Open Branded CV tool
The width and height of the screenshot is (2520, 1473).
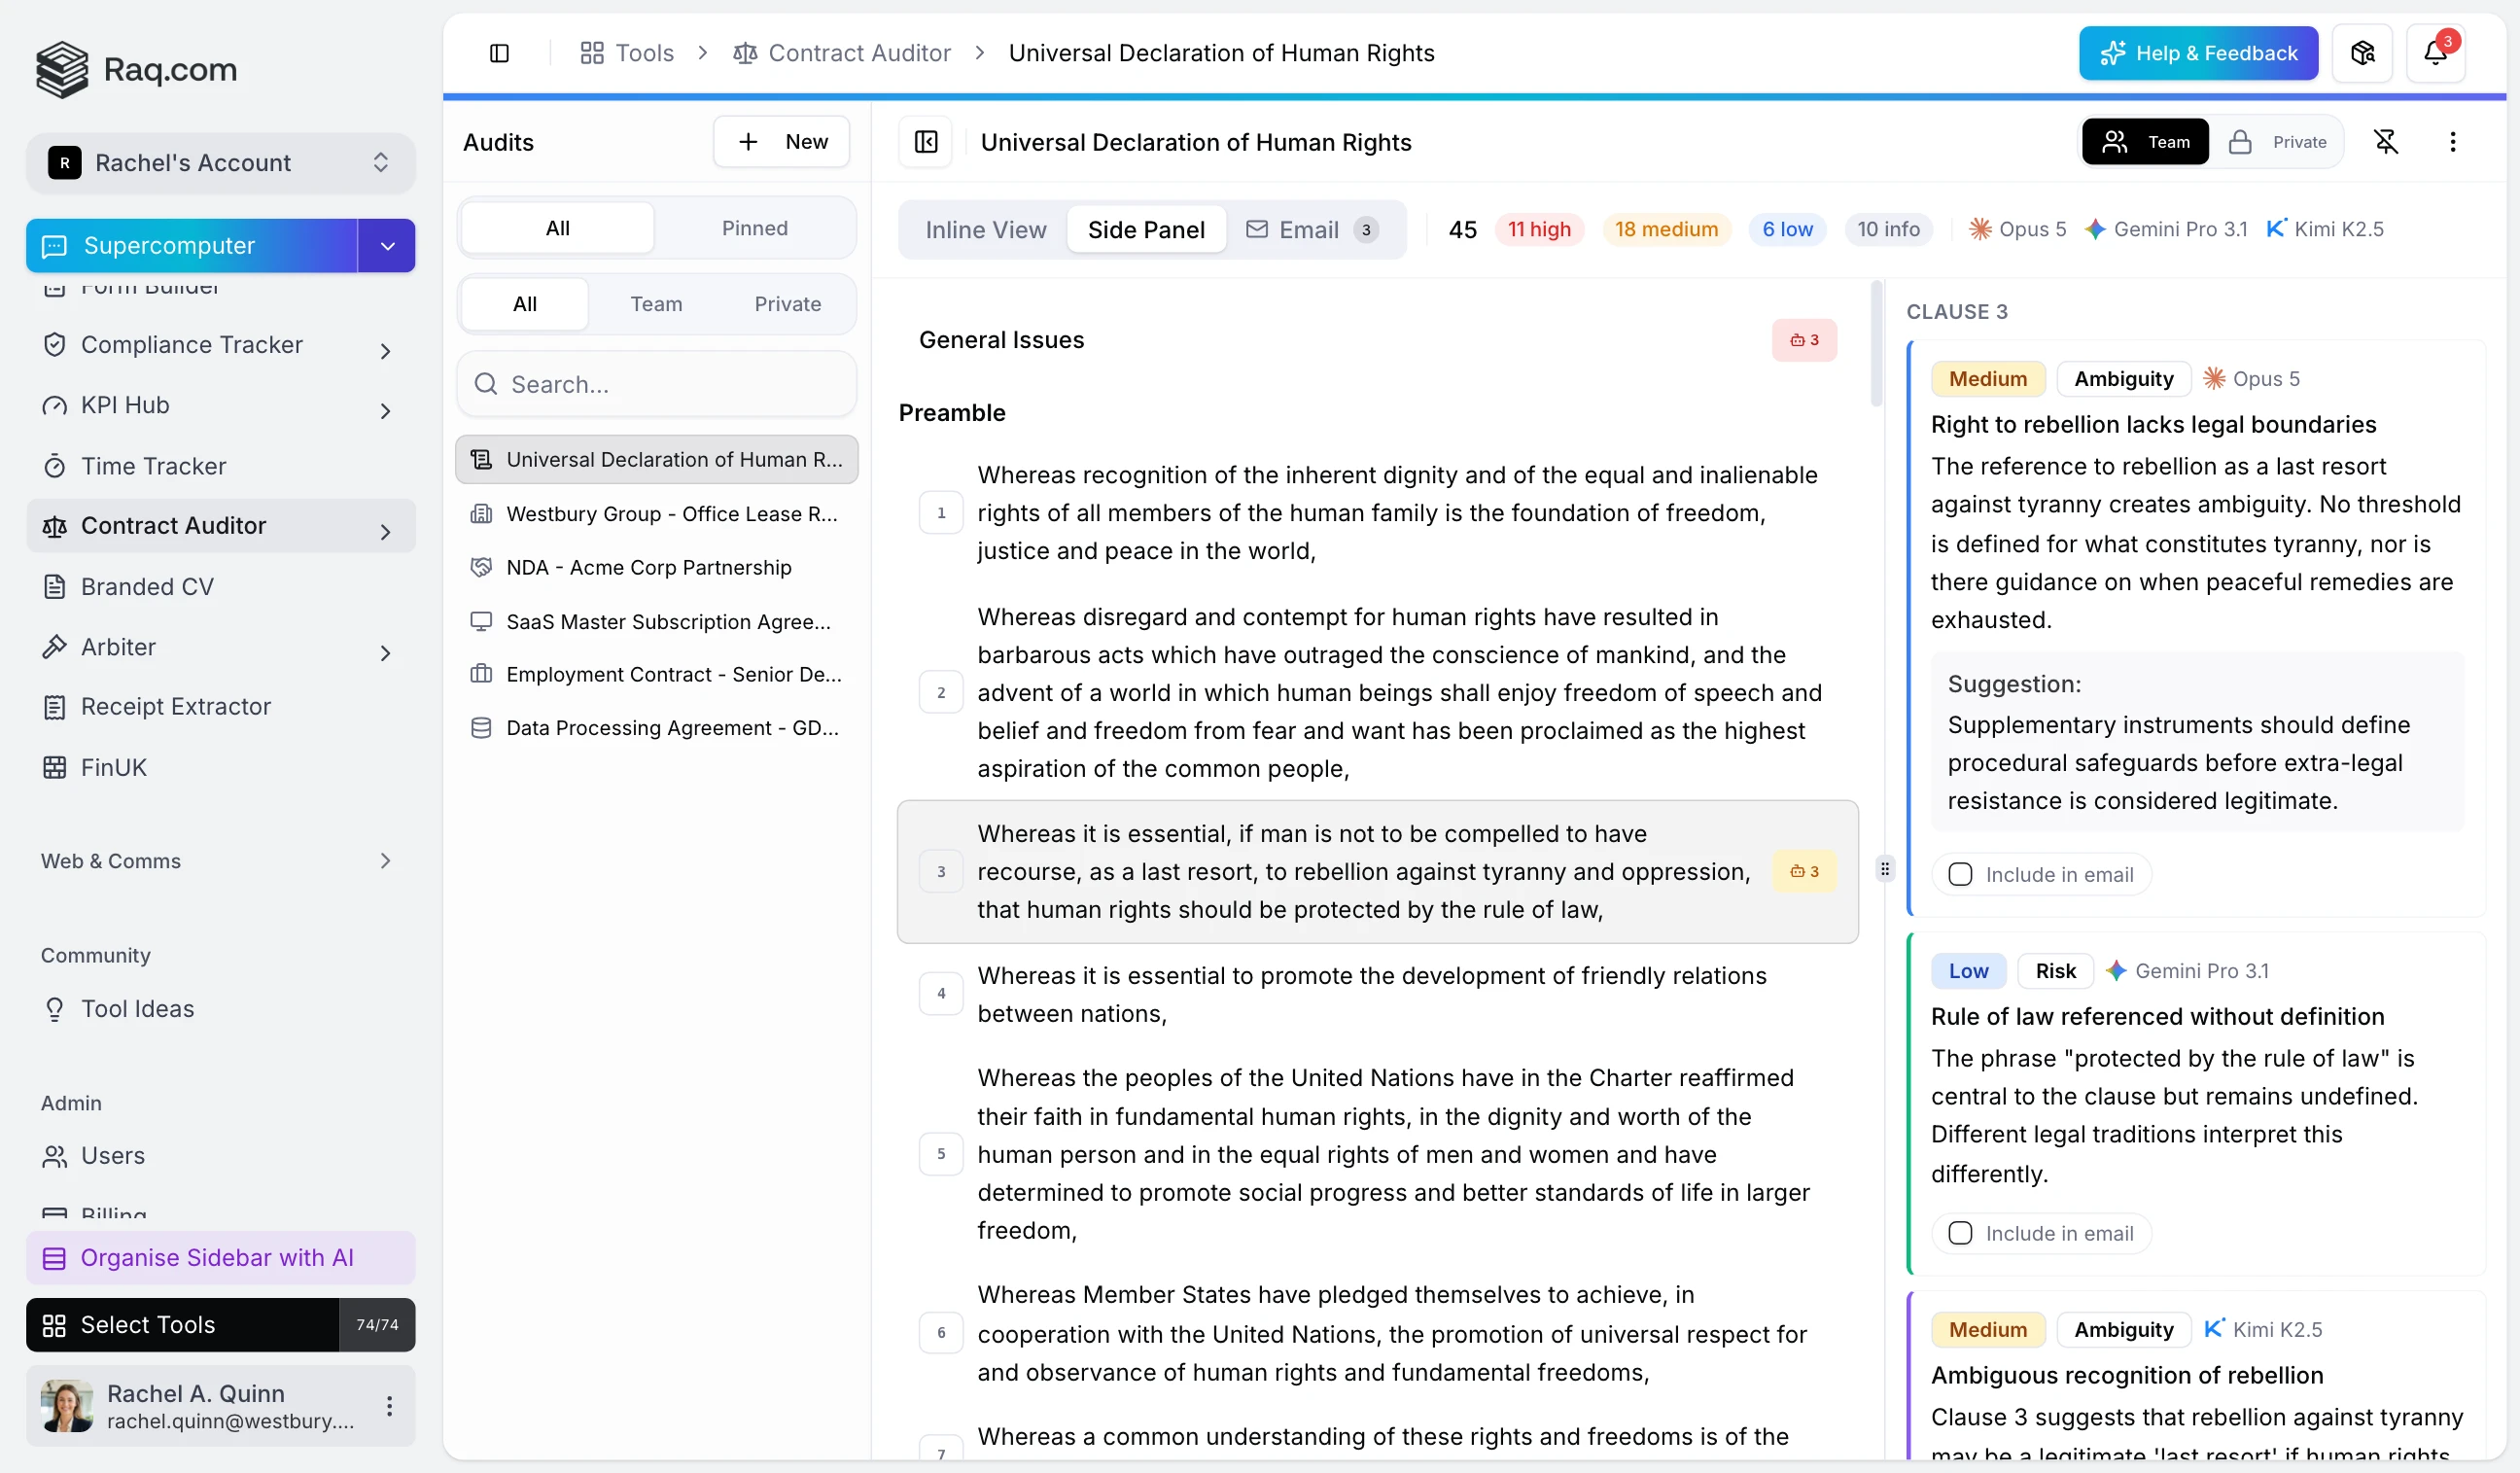(x=147, y=587)
